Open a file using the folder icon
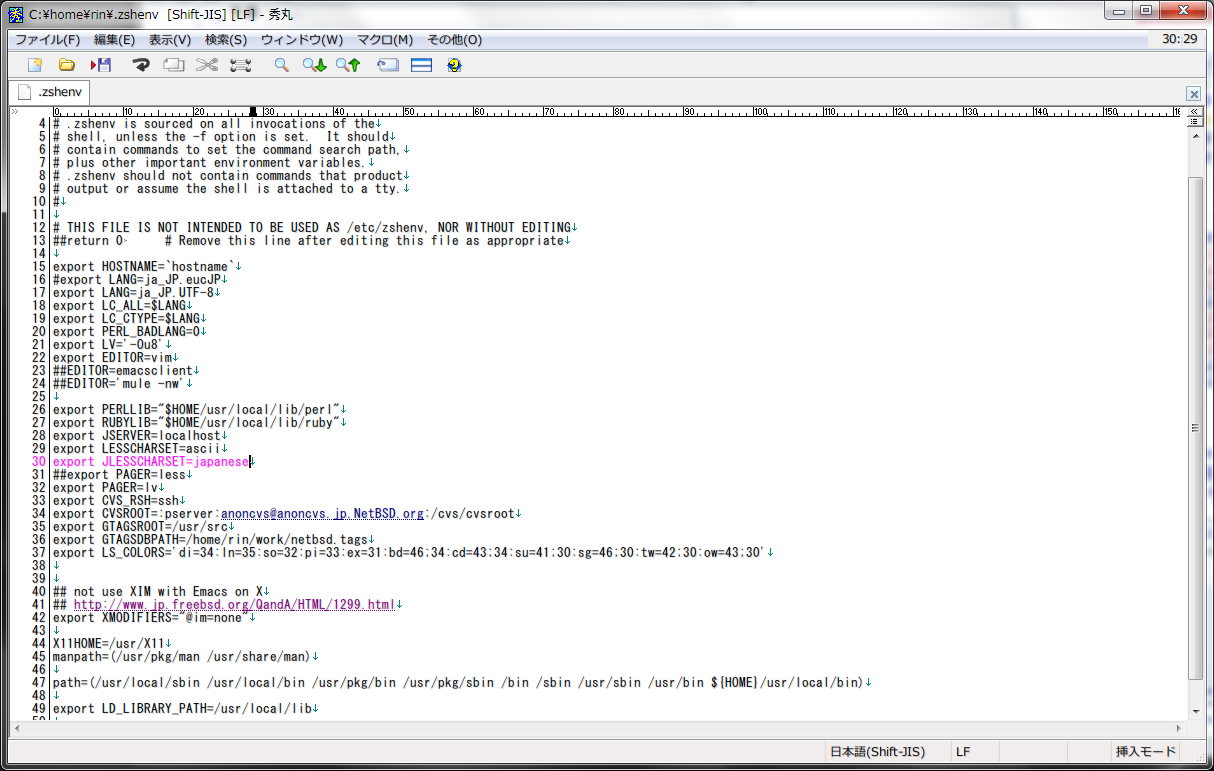 67,65
